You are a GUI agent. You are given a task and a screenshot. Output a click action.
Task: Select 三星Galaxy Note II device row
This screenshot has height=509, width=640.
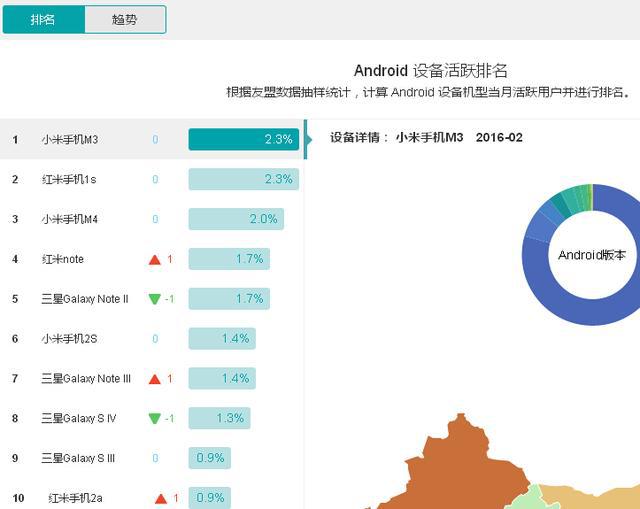[152, 299]
